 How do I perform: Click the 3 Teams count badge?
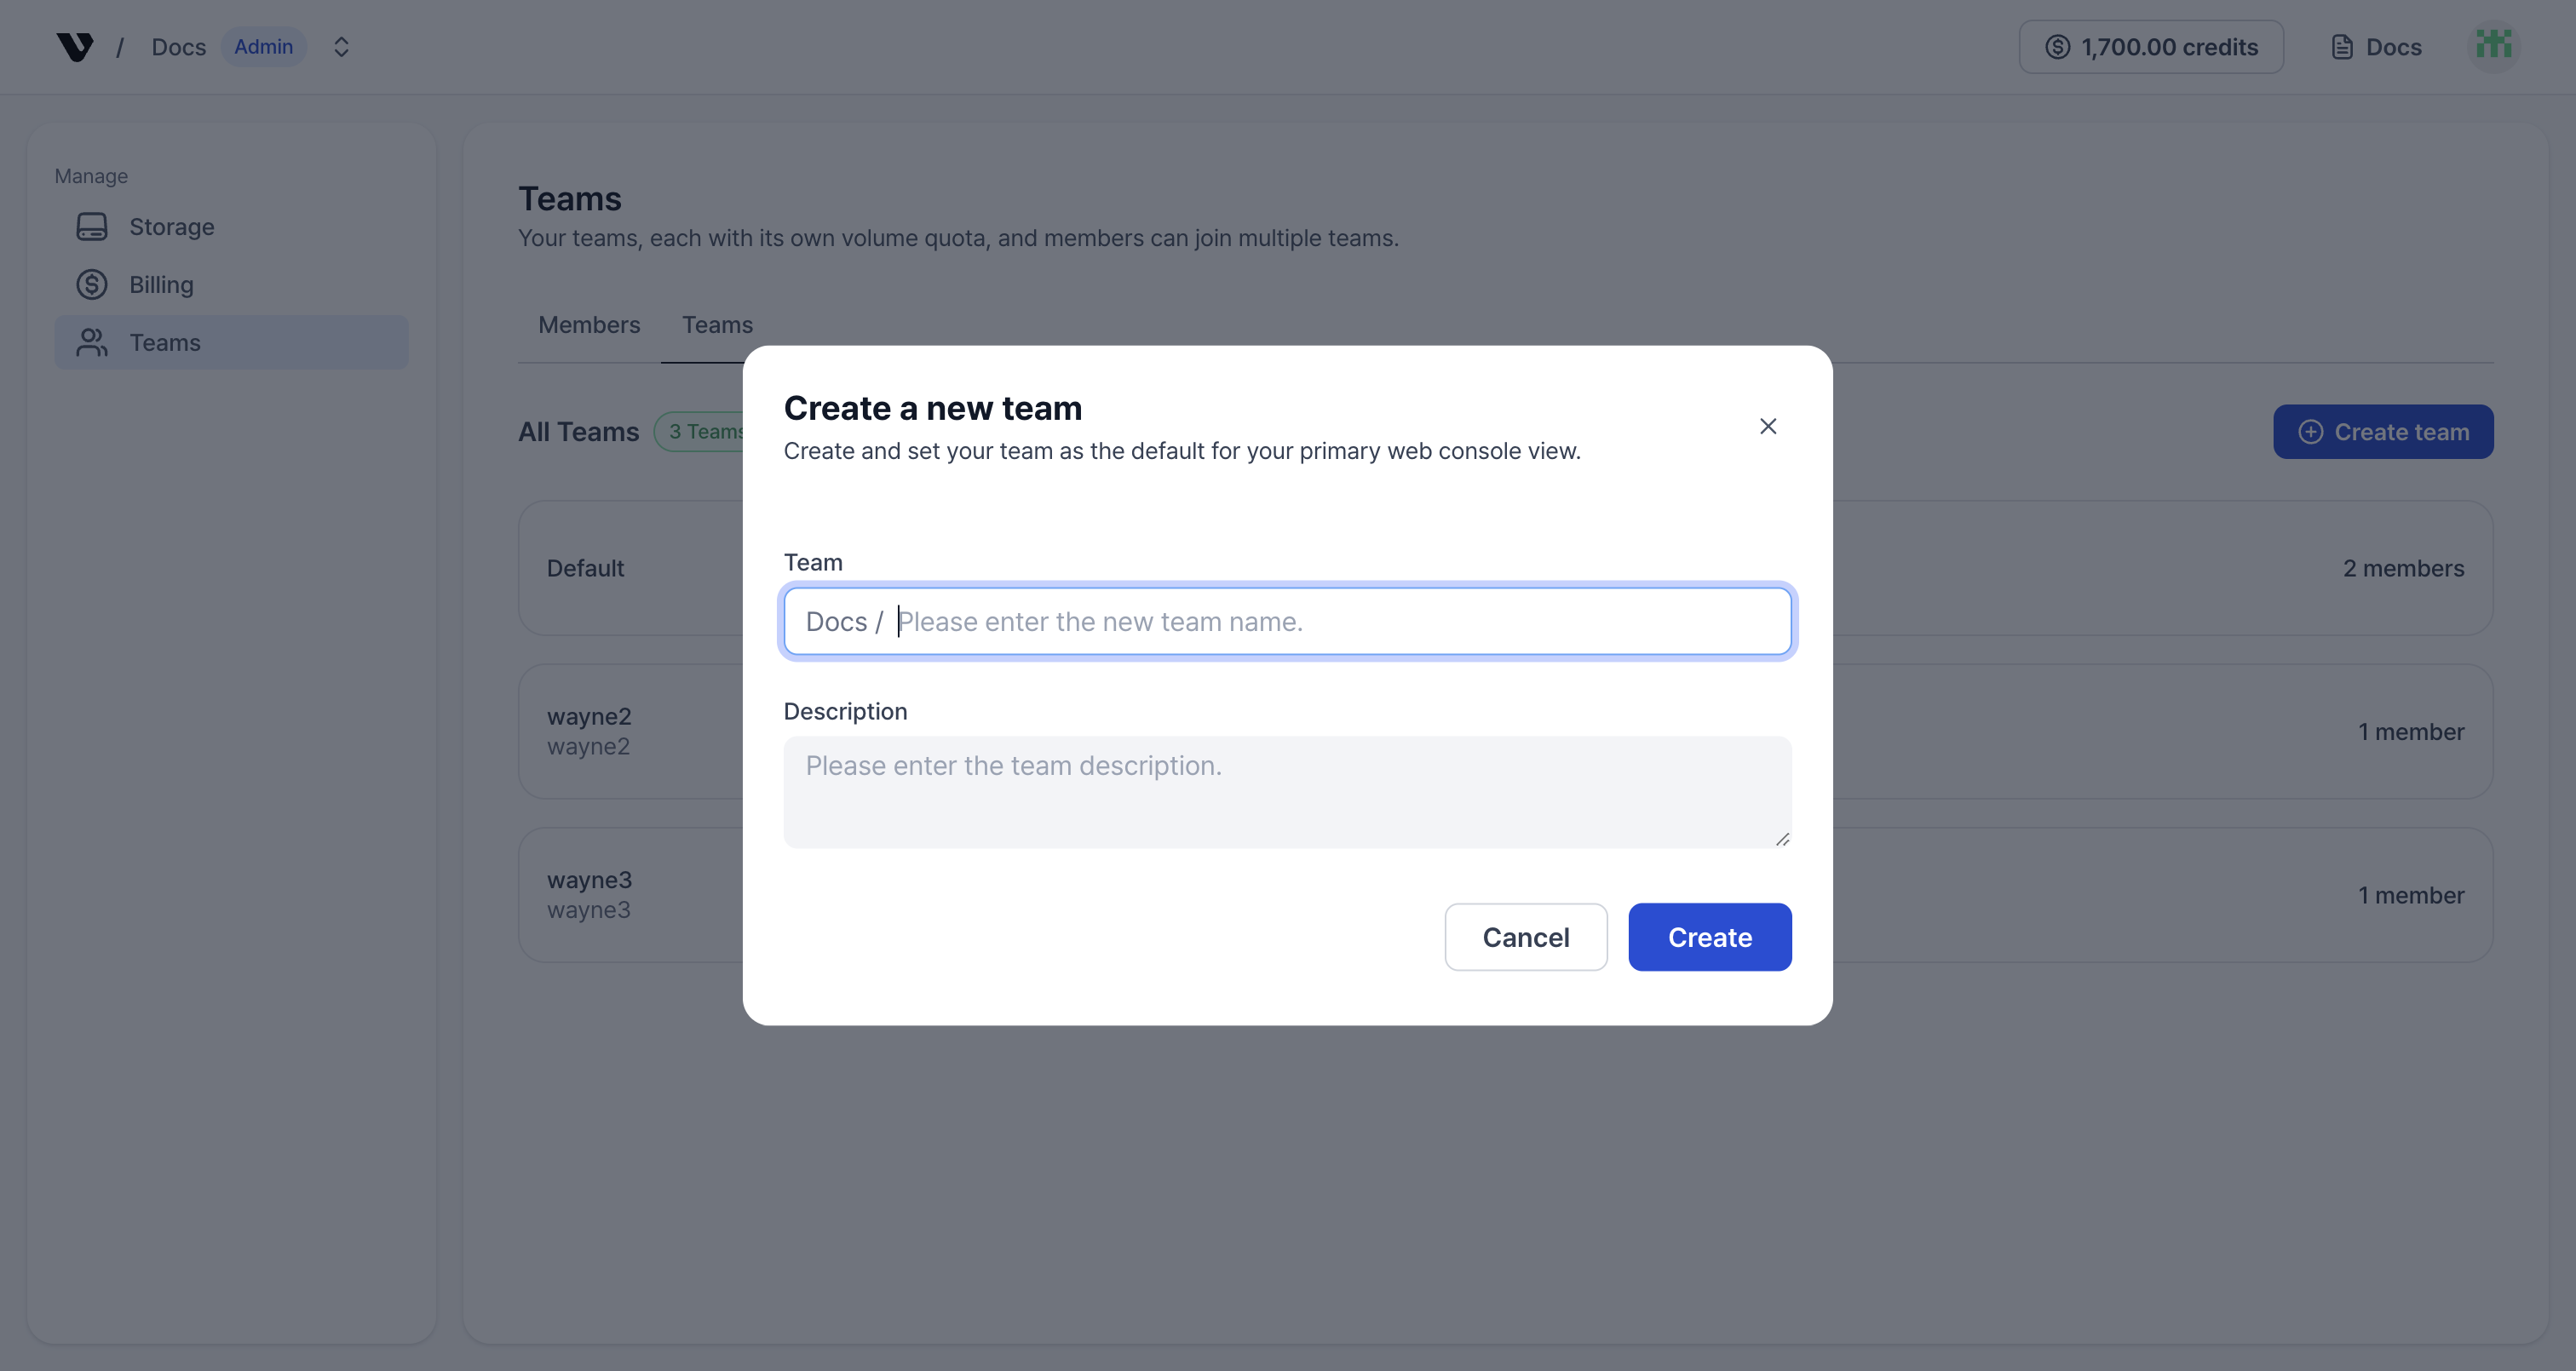(x=707, y=431)
